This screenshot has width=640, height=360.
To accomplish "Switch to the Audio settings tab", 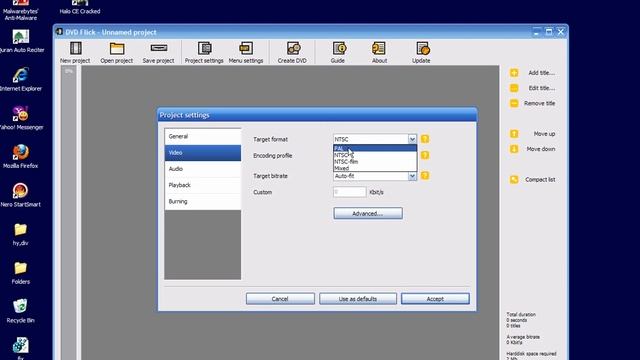I will coord(203,169).
